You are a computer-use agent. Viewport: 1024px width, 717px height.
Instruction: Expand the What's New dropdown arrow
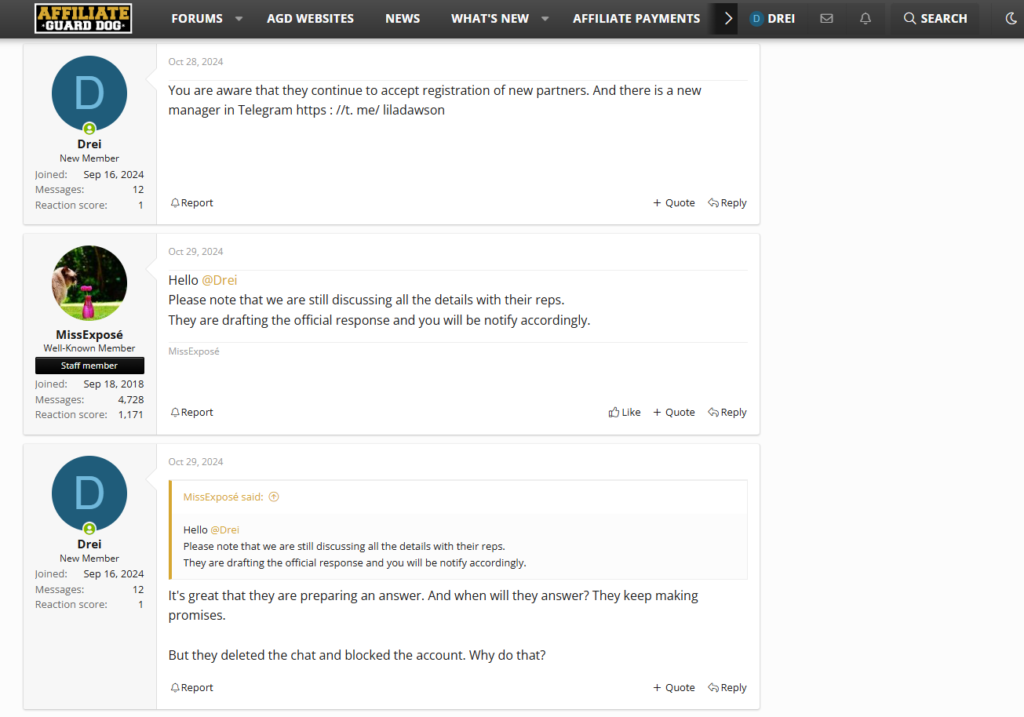545,19
